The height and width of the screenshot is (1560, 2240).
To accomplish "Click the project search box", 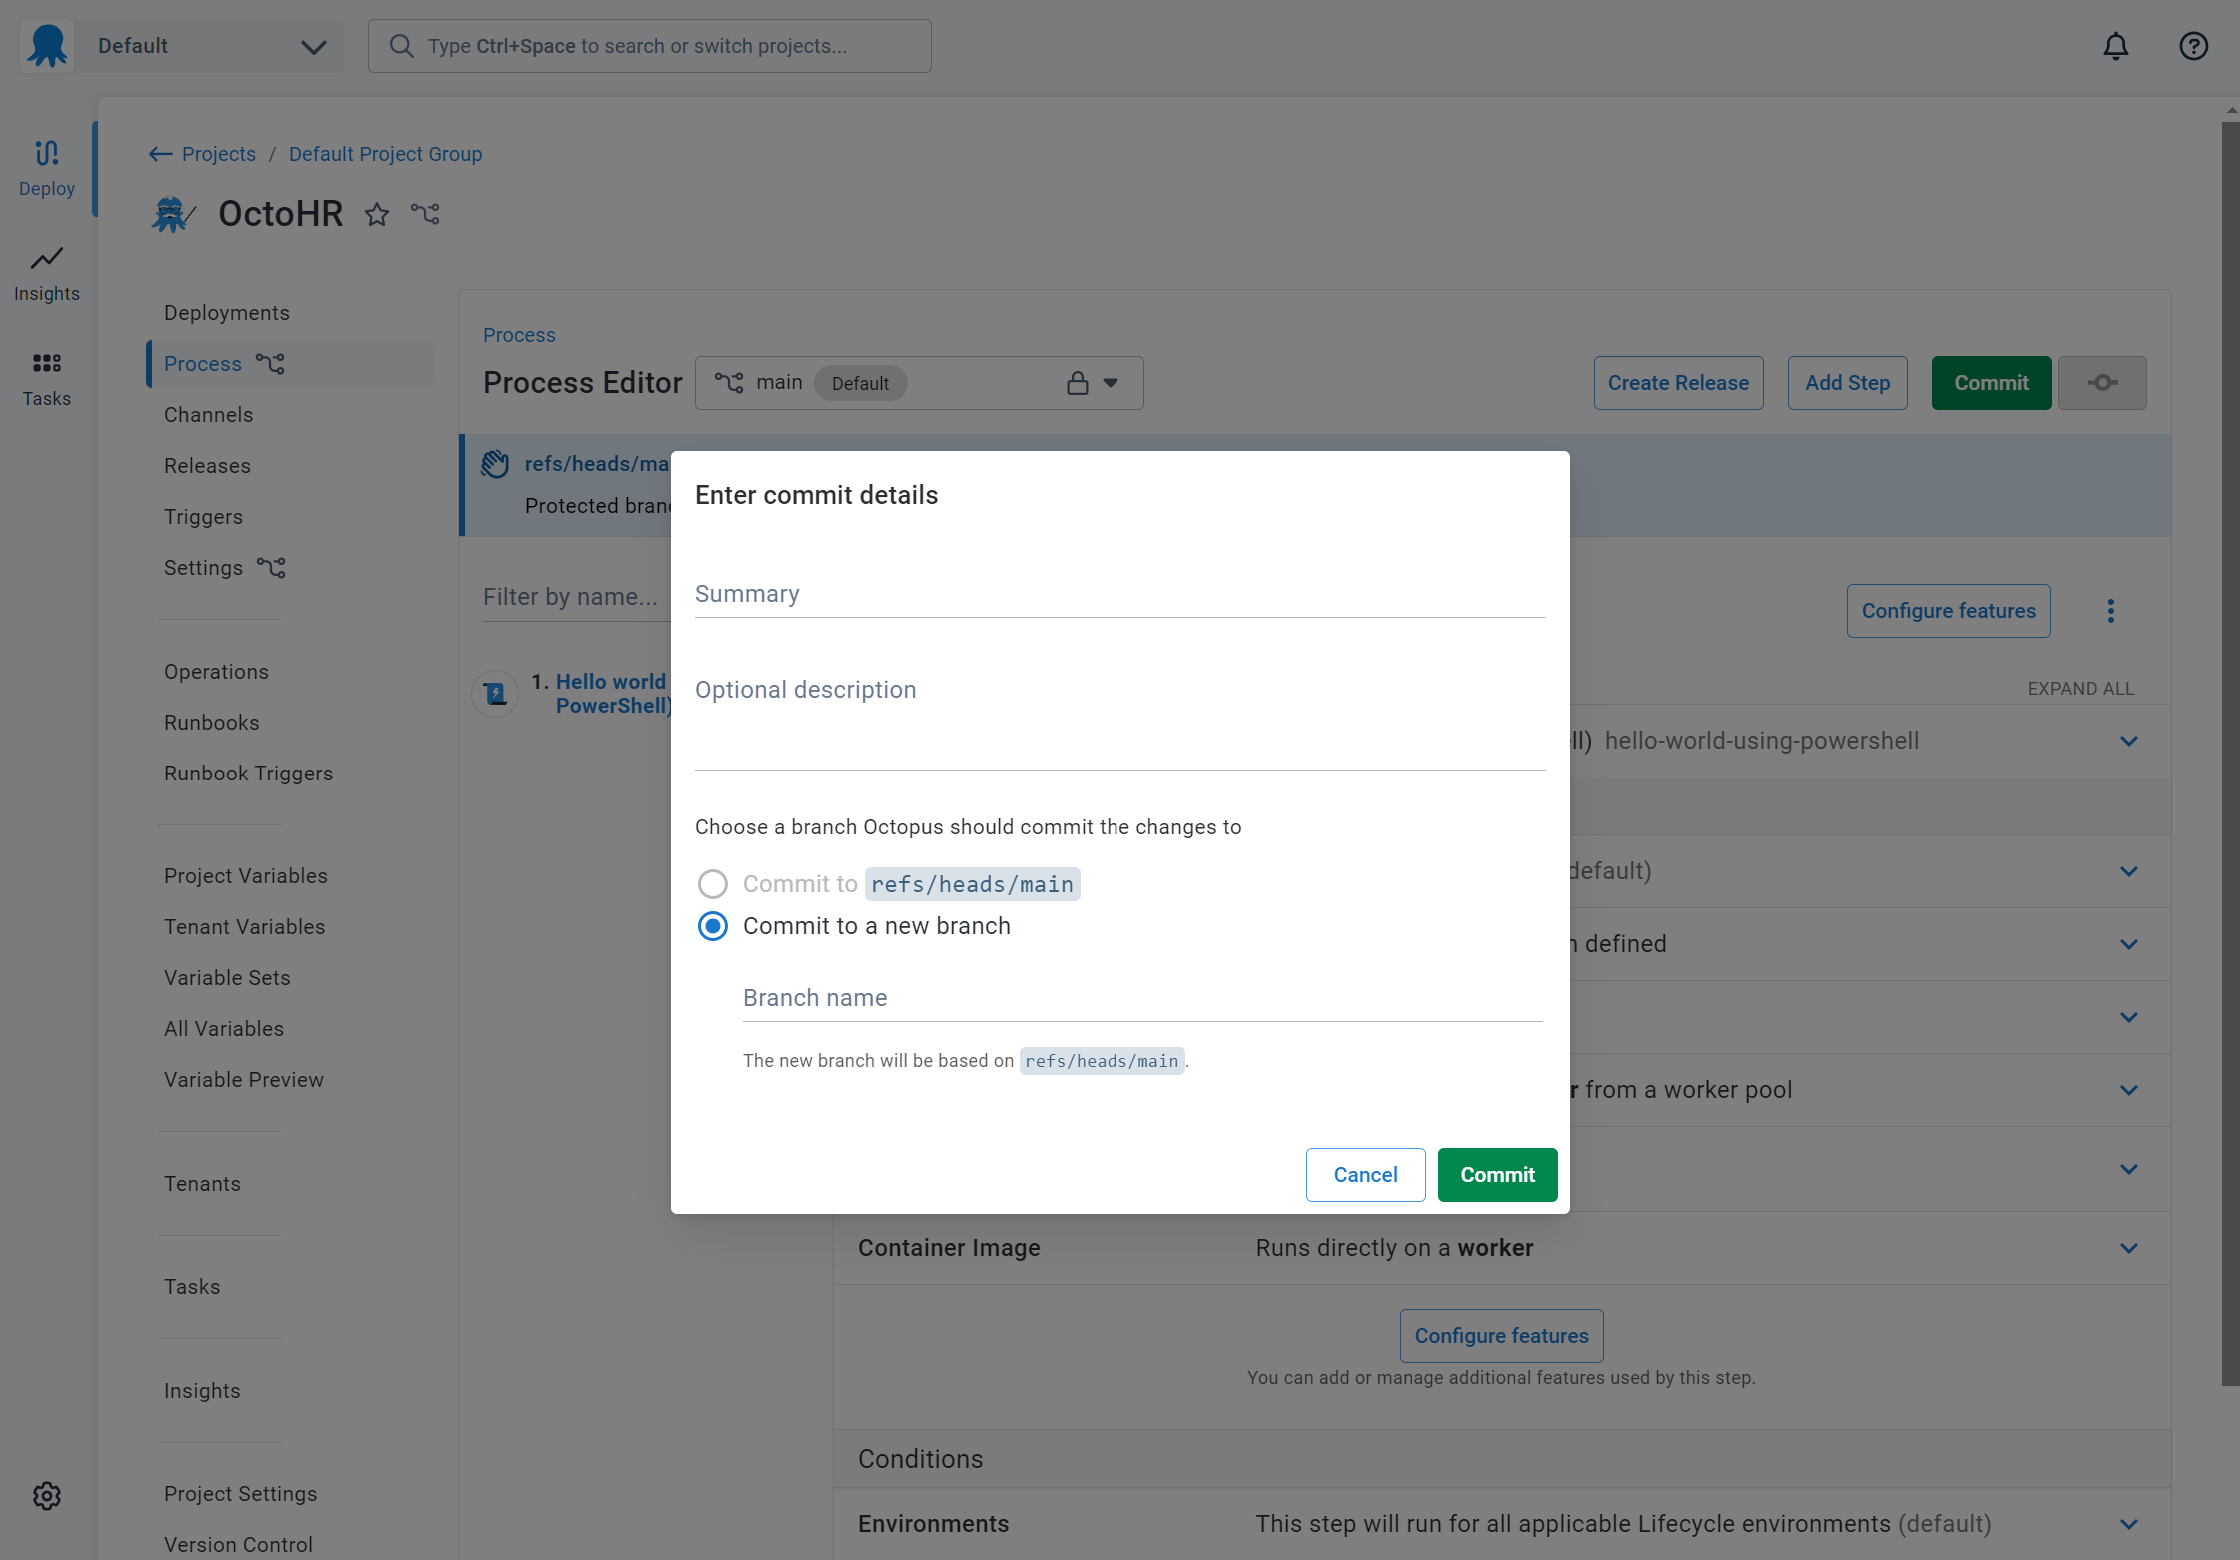I will coord(649,46).
